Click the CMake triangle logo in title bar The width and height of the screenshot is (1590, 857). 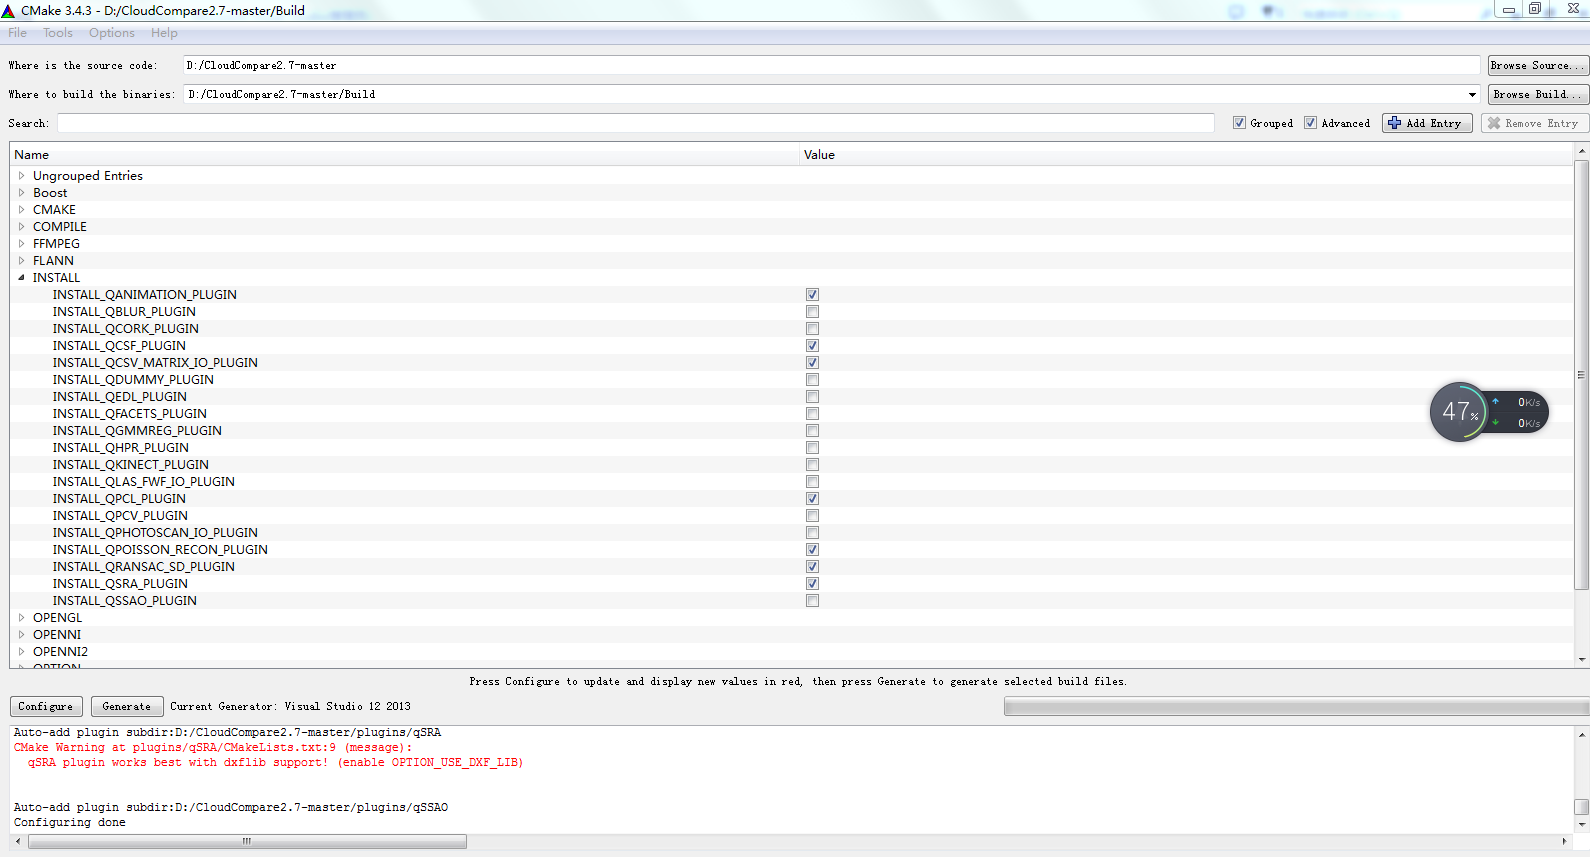pyautogui.click(x=8, y=11)
